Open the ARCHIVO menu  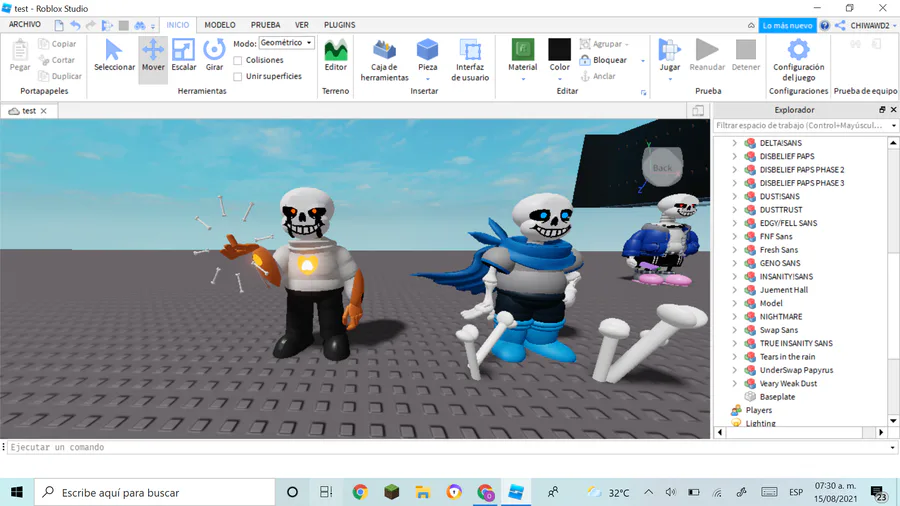25,25
